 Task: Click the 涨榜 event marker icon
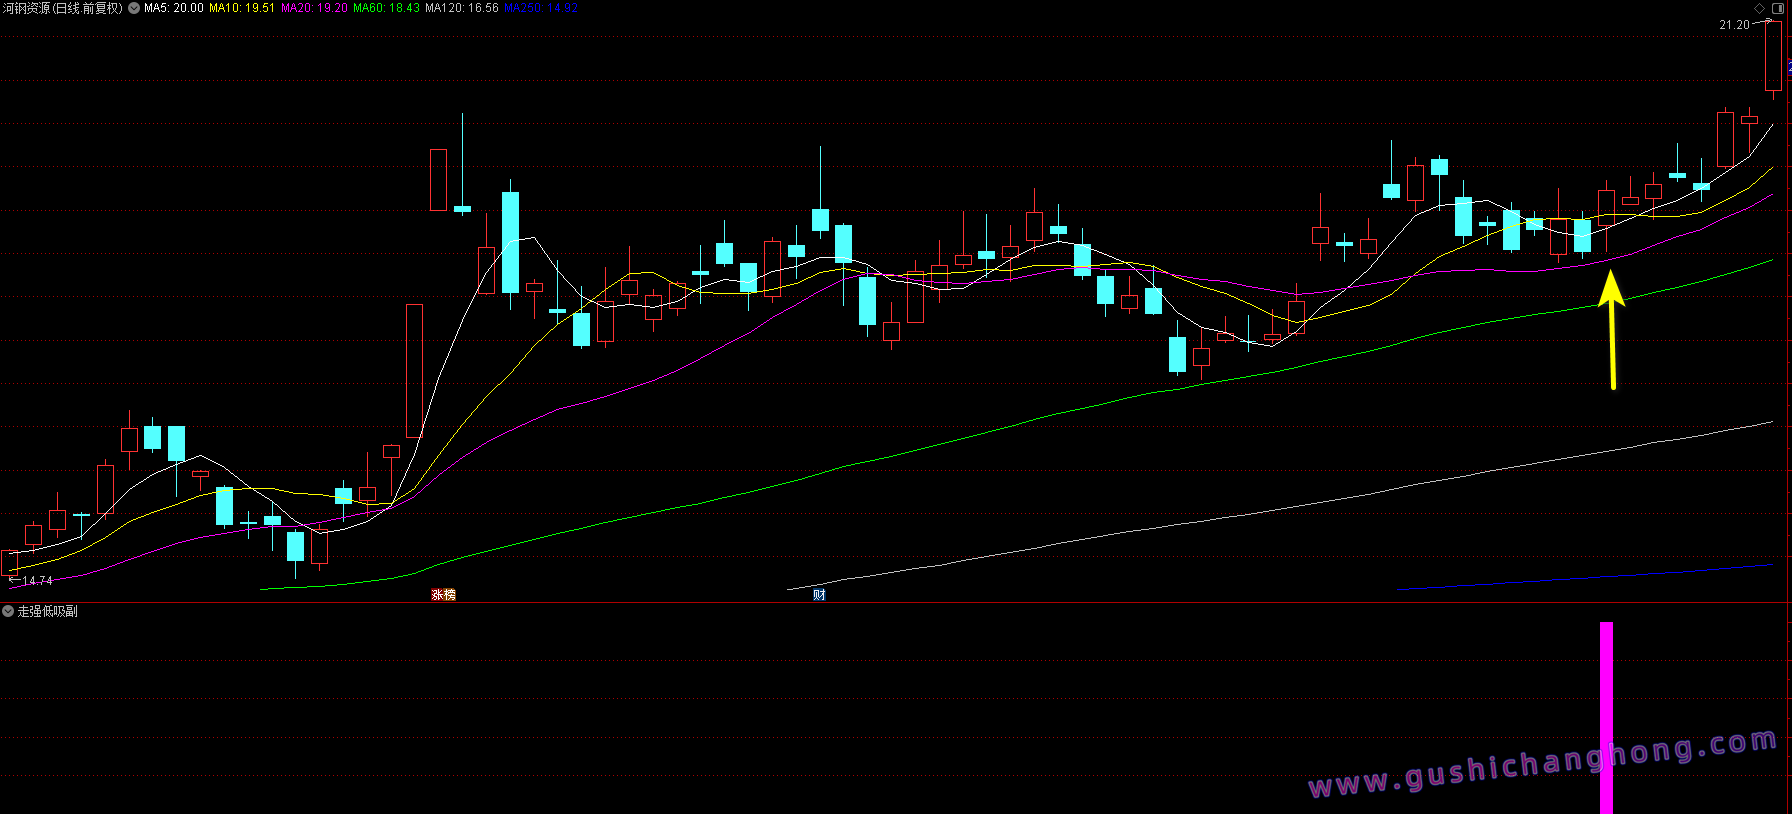[443, 595]
